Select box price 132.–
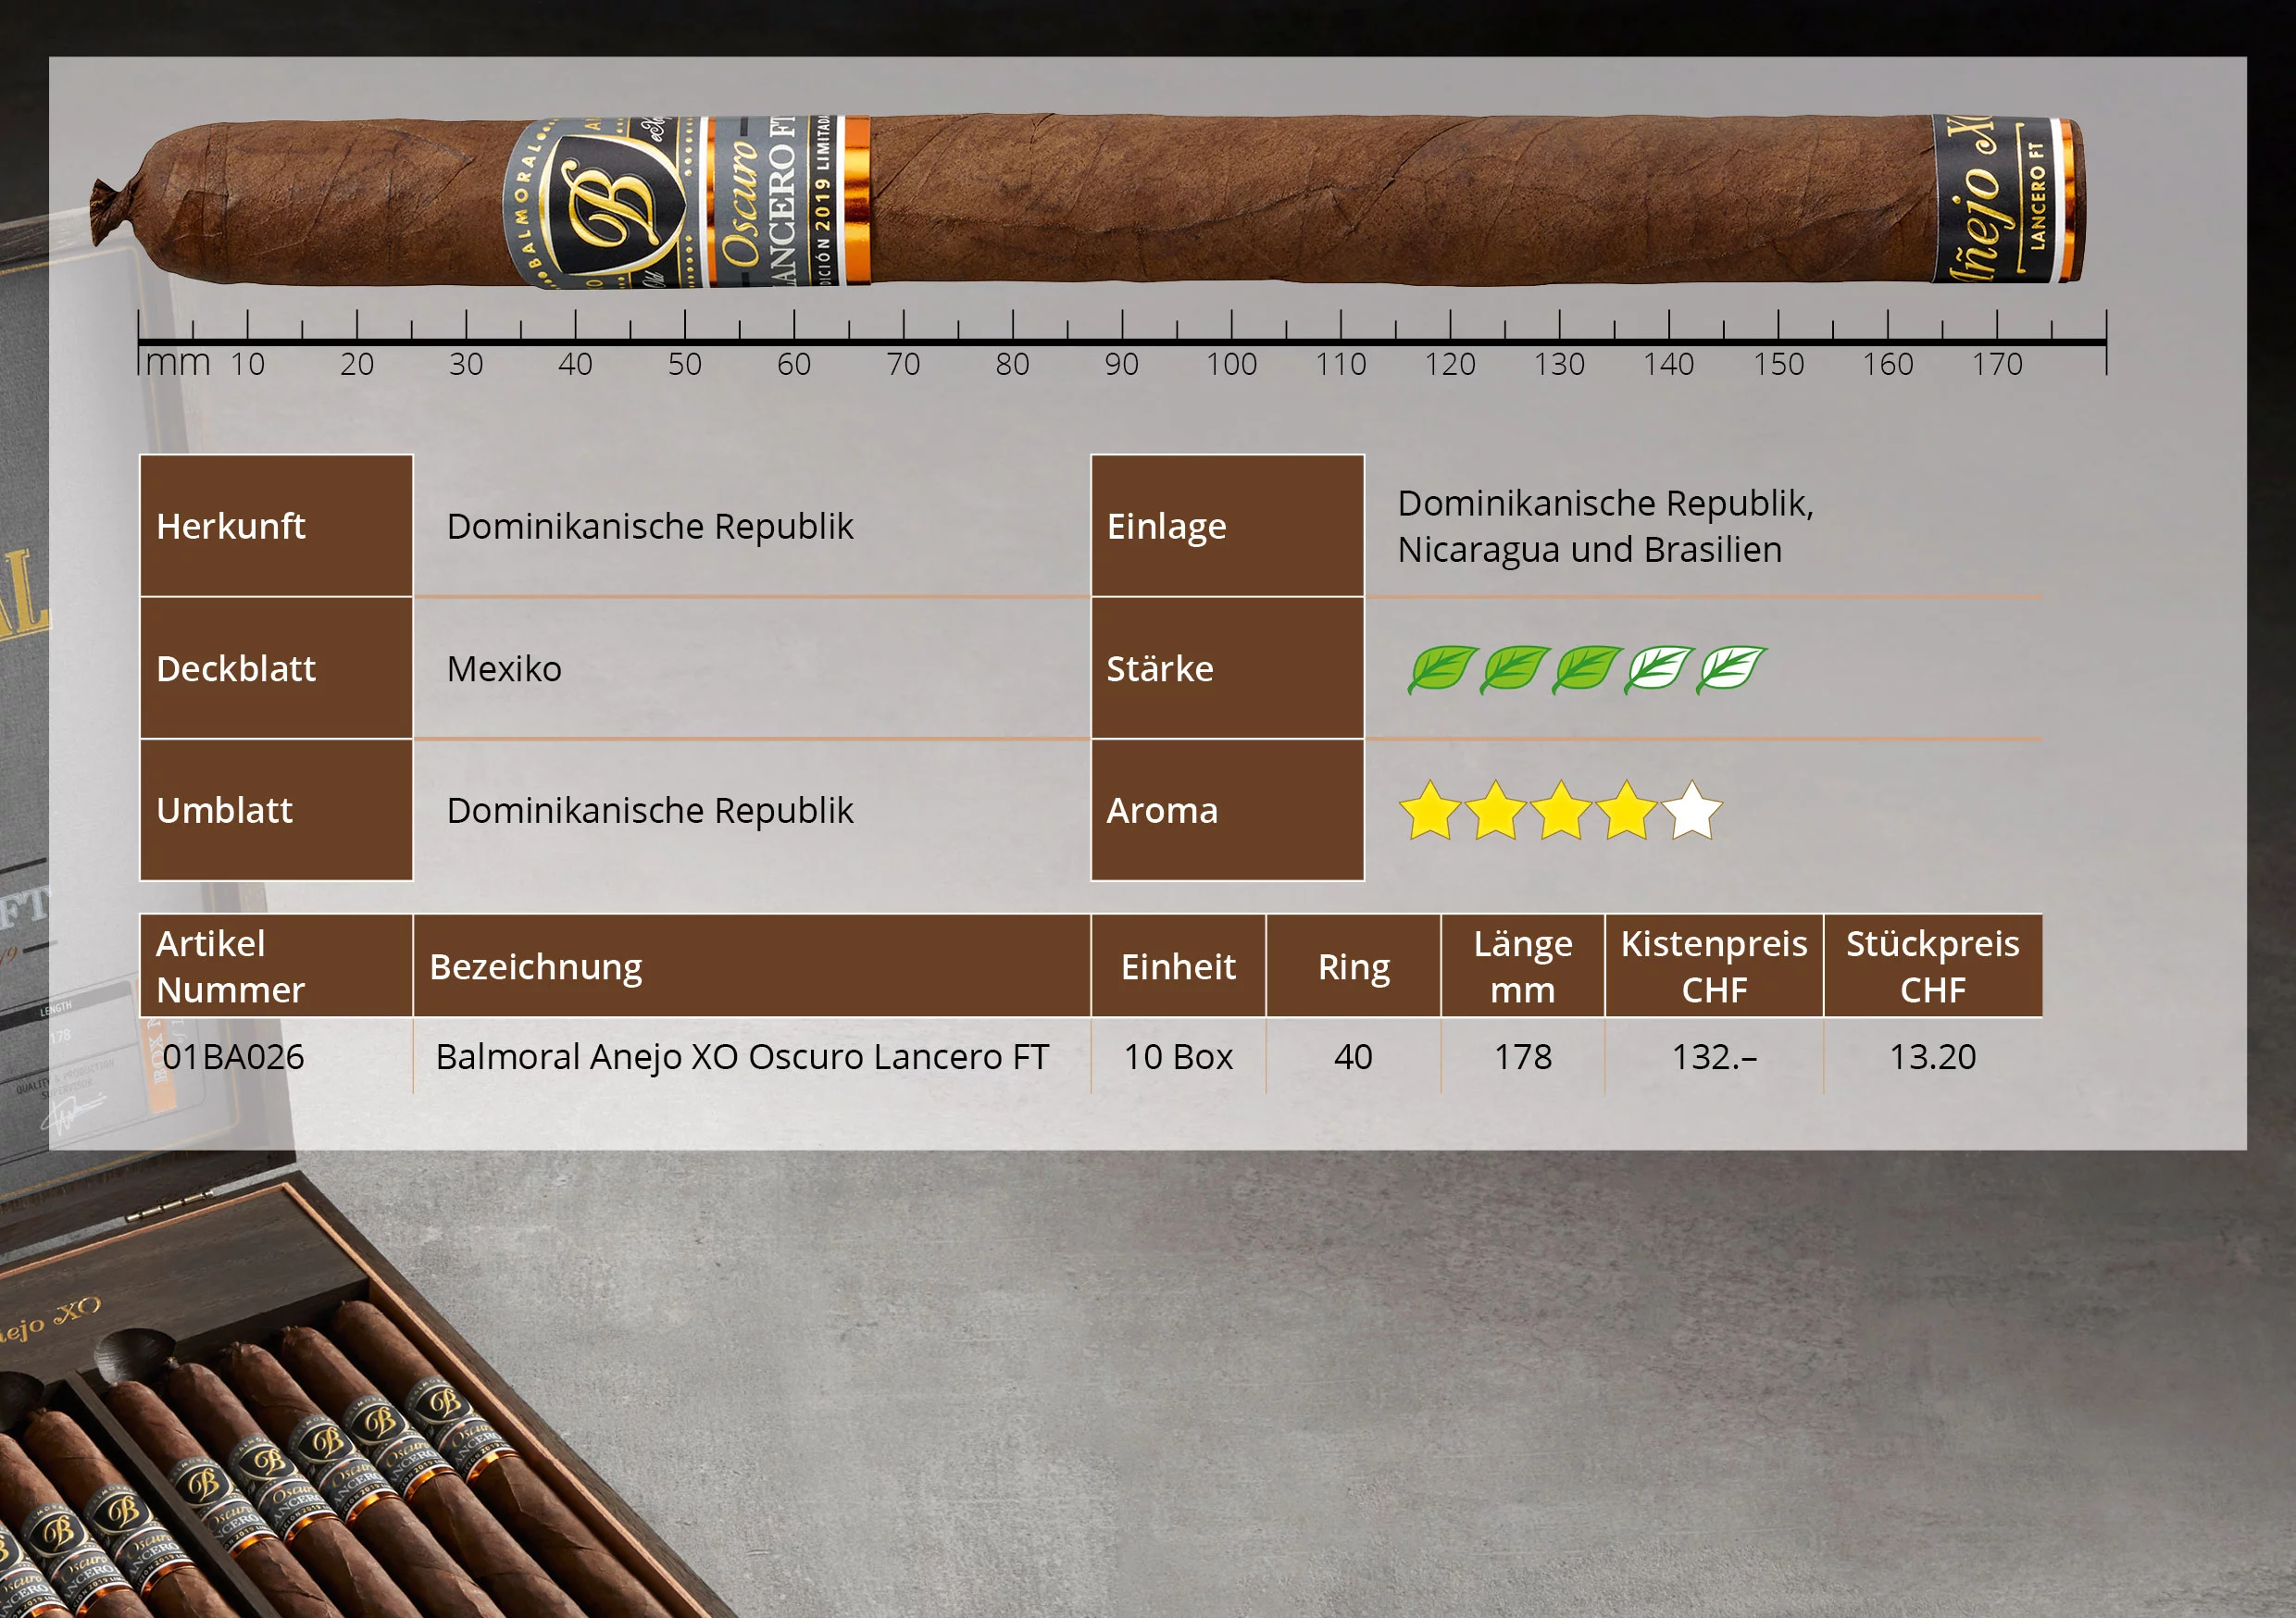Viewport: 2296px width, 1618px height. point(1714,1057)
